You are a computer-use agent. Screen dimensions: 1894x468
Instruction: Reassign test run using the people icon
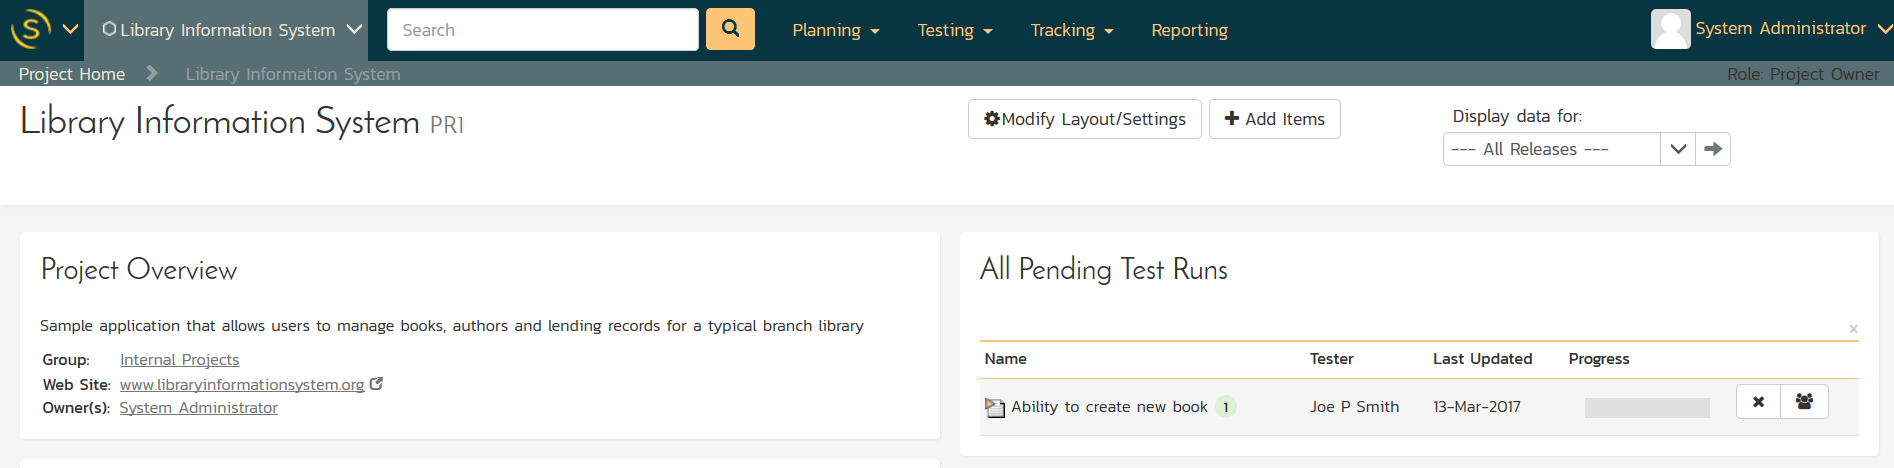(x=1804, y=402)
